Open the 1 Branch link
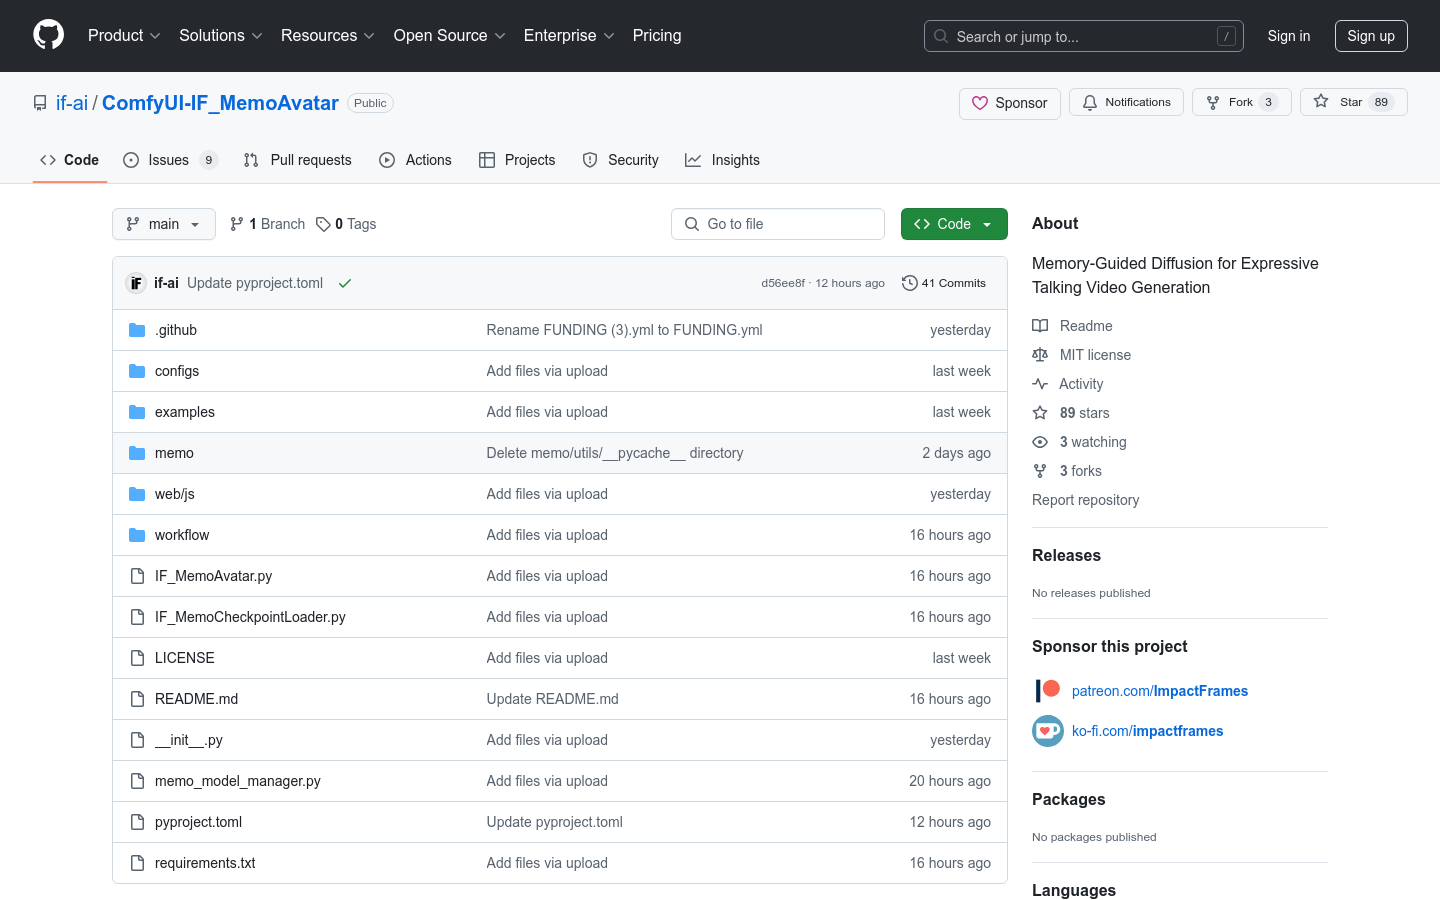The image size is (1440, 900). pyautogui.click(x=267, y=224)
